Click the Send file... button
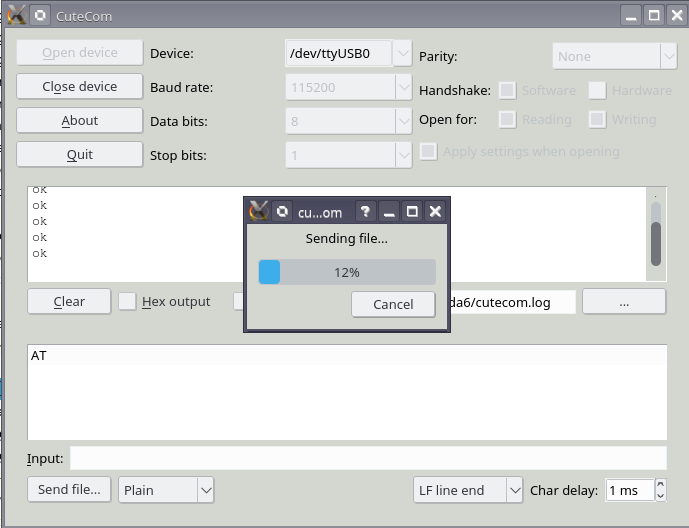 coord(69,490)
